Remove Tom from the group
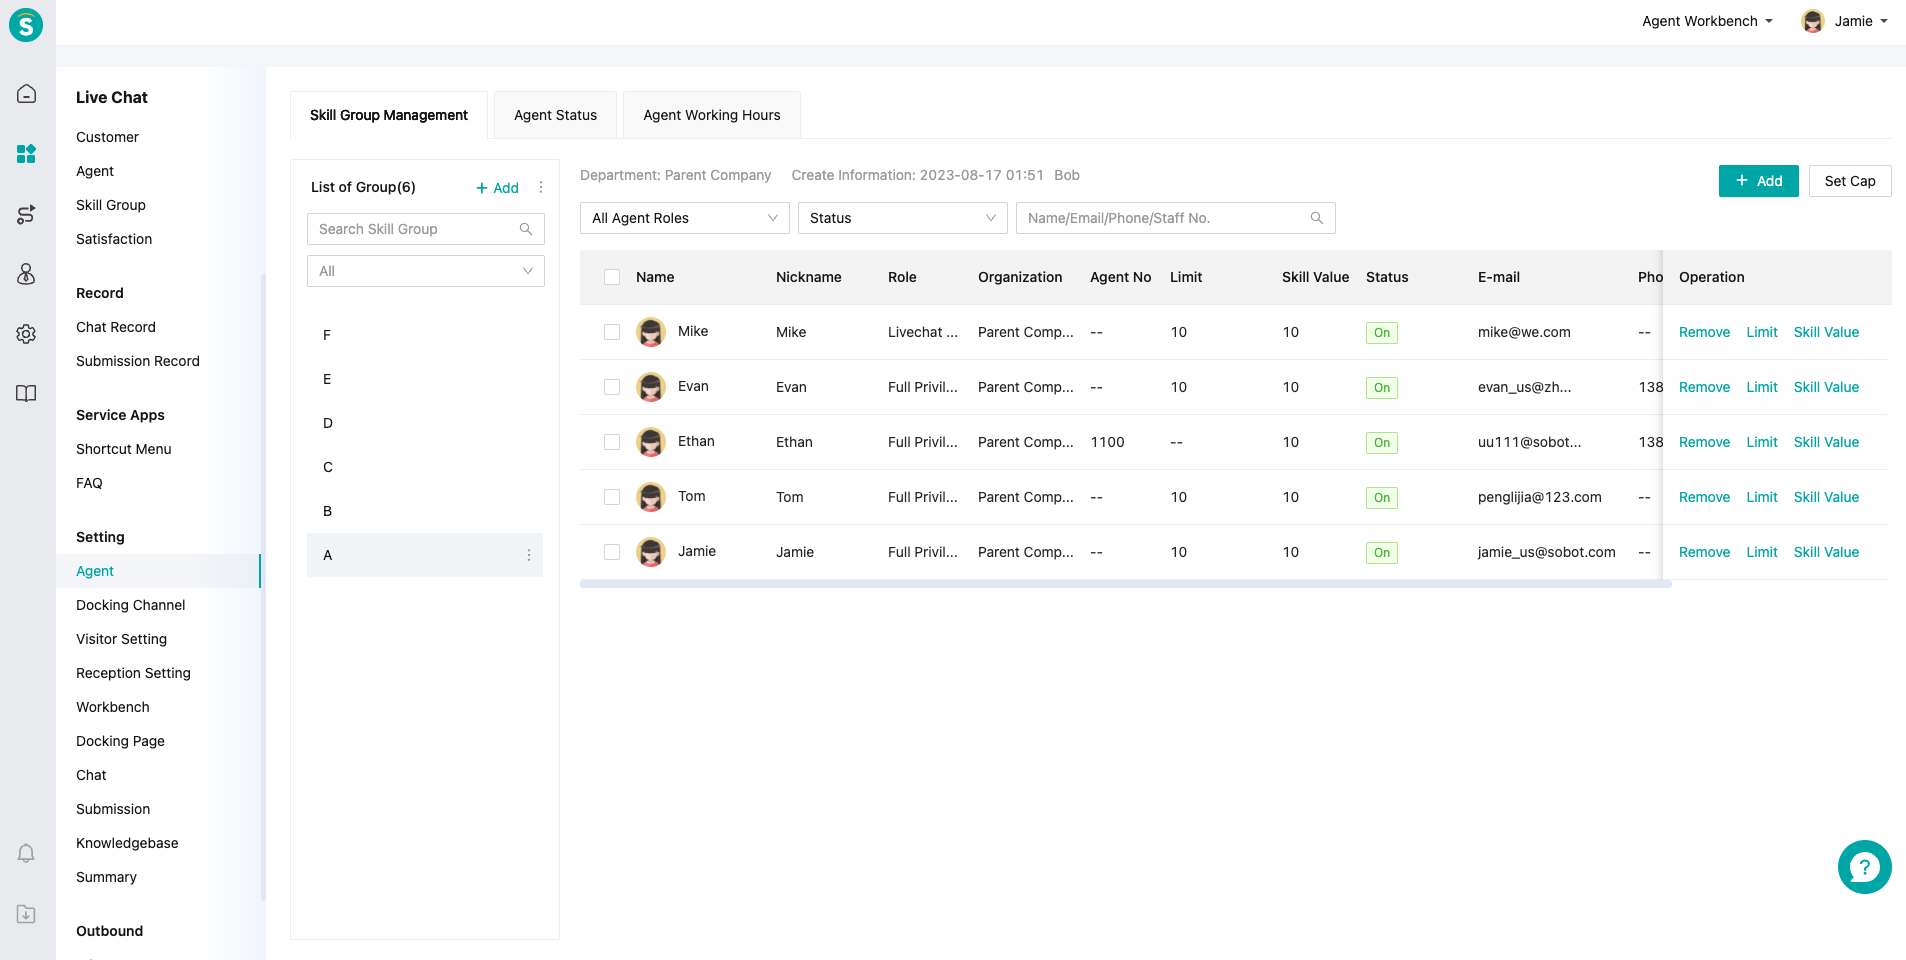Viewport: 1906px width, 960px height. 1704,497
